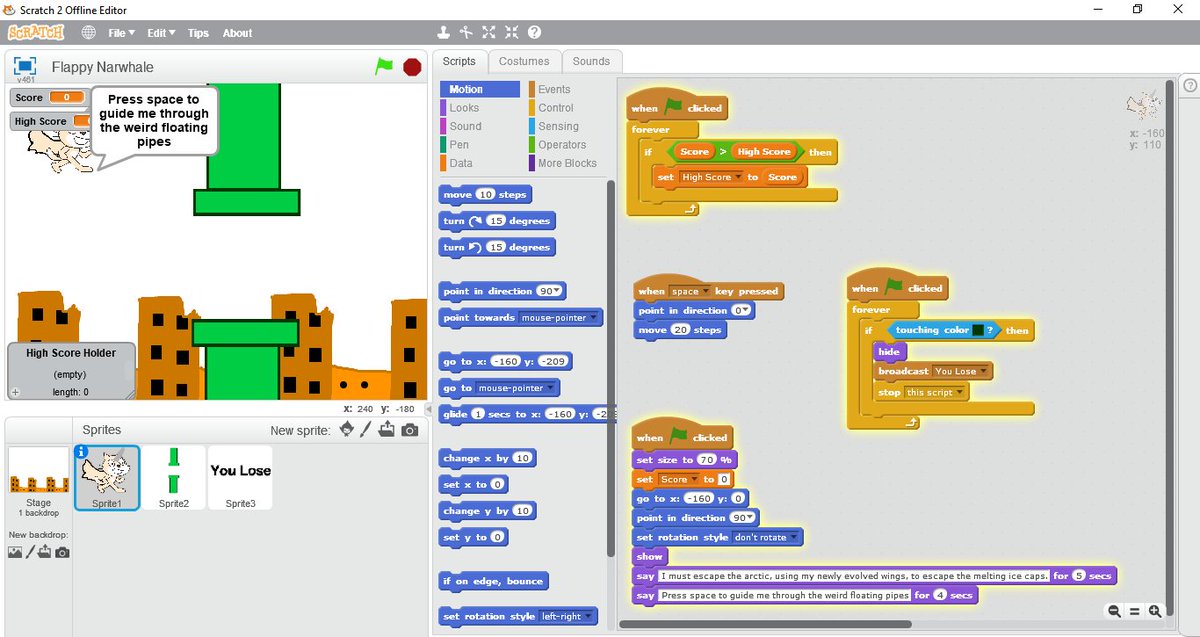This screenshot has width=1200, height=637.
Task: Select Sprite3 You Lose thumbnail
Action: pos(241,478)
